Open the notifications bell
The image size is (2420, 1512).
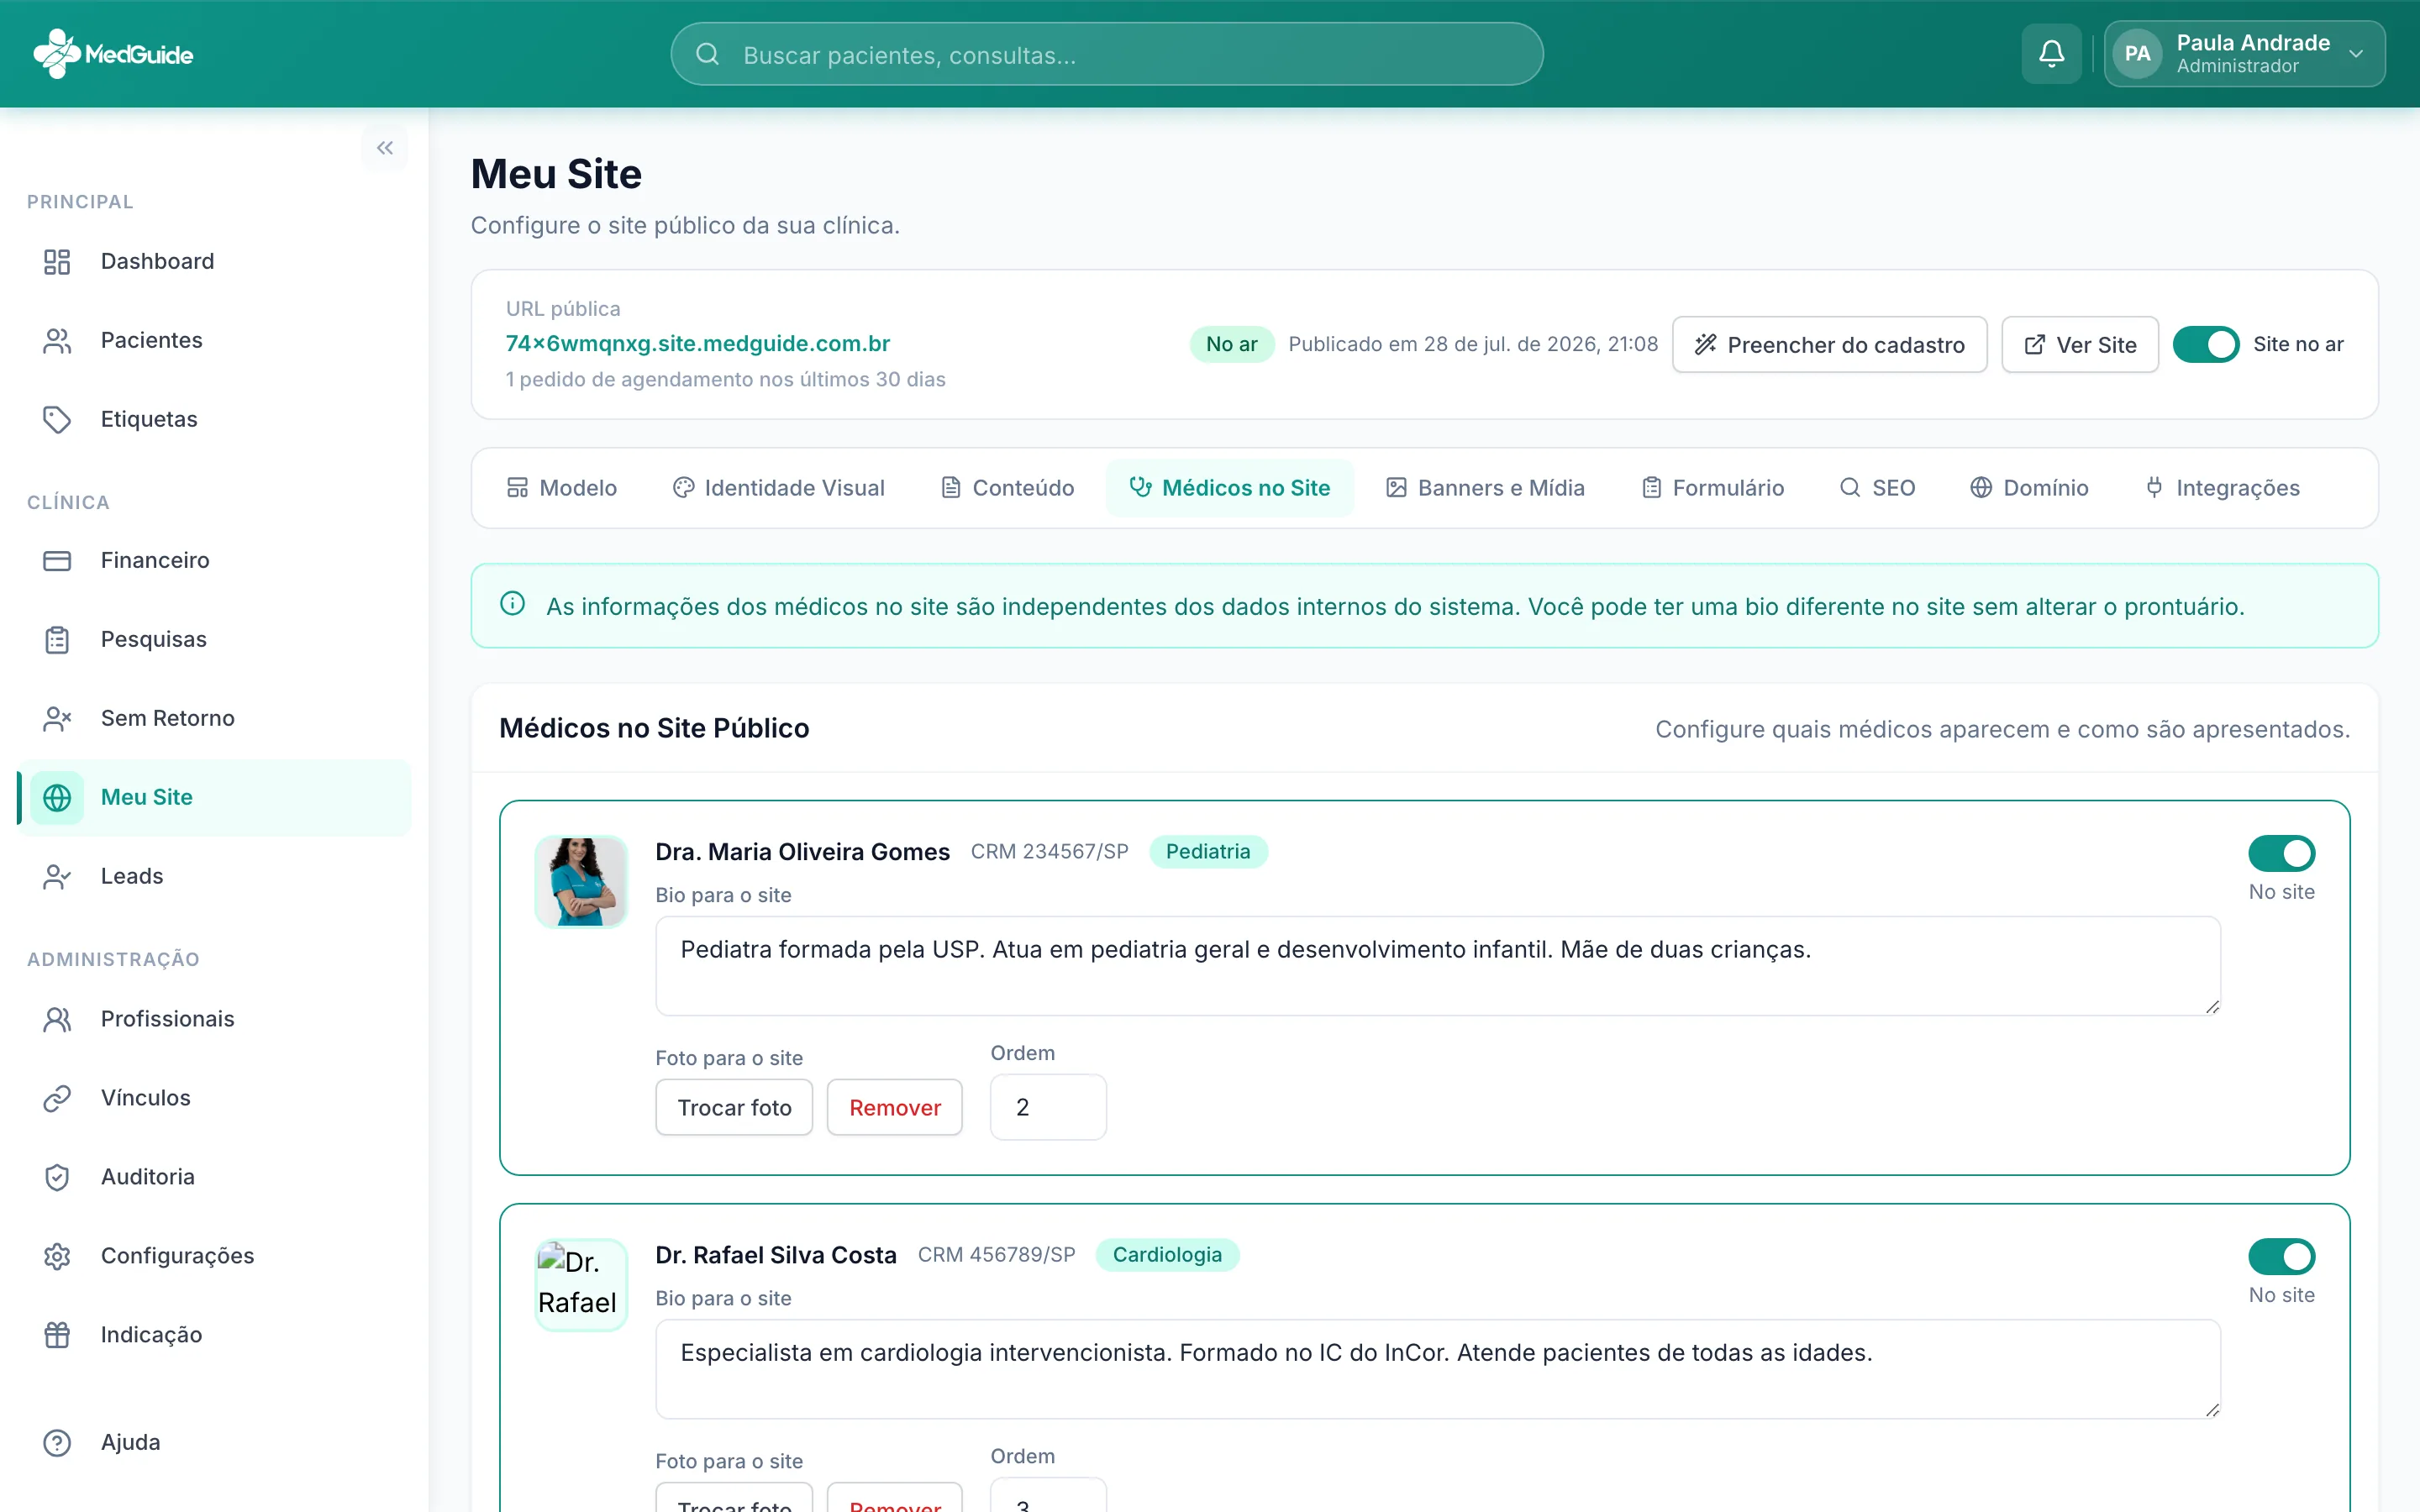[x=2051, y=54]
